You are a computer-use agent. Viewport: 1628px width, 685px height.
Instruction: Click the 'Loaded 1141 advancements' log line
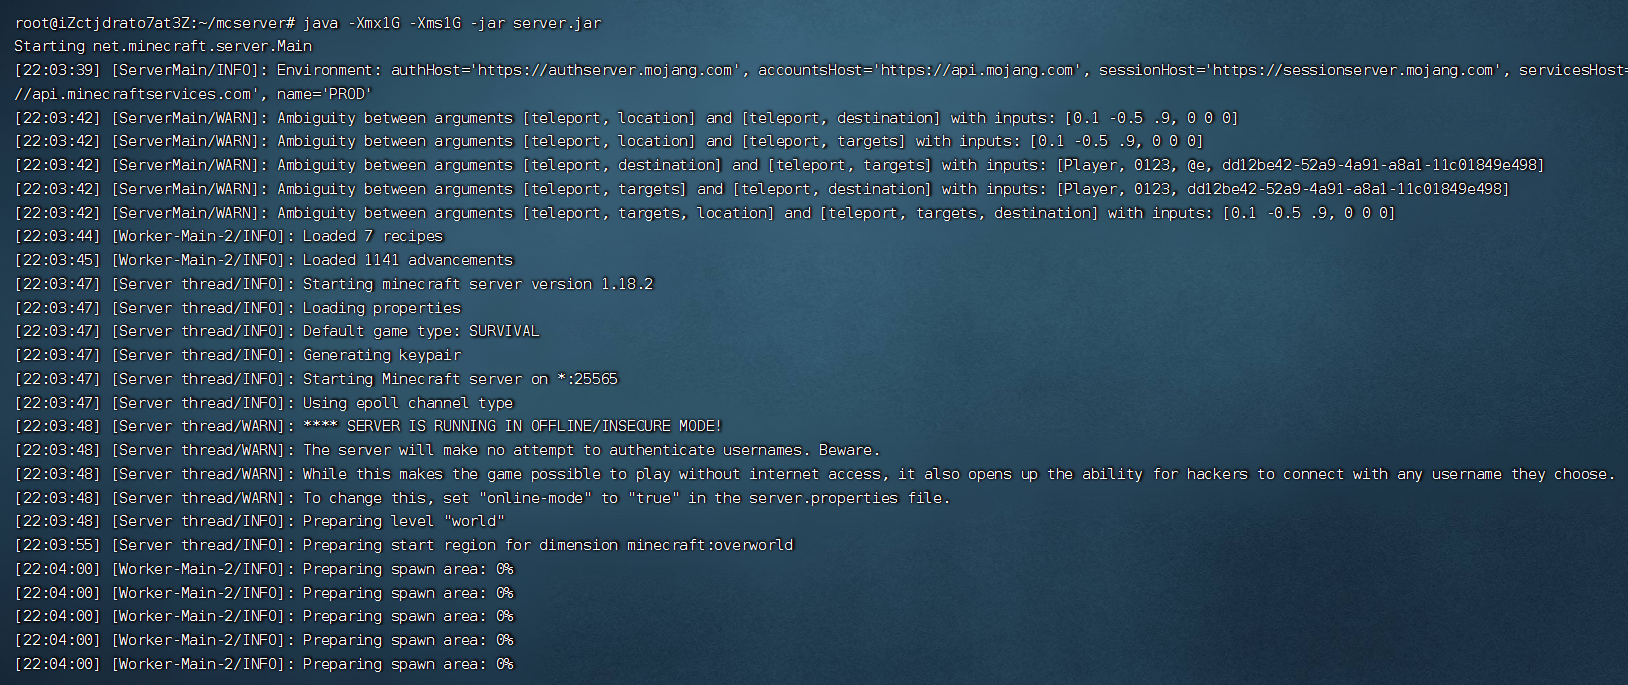tap(264, 260)
